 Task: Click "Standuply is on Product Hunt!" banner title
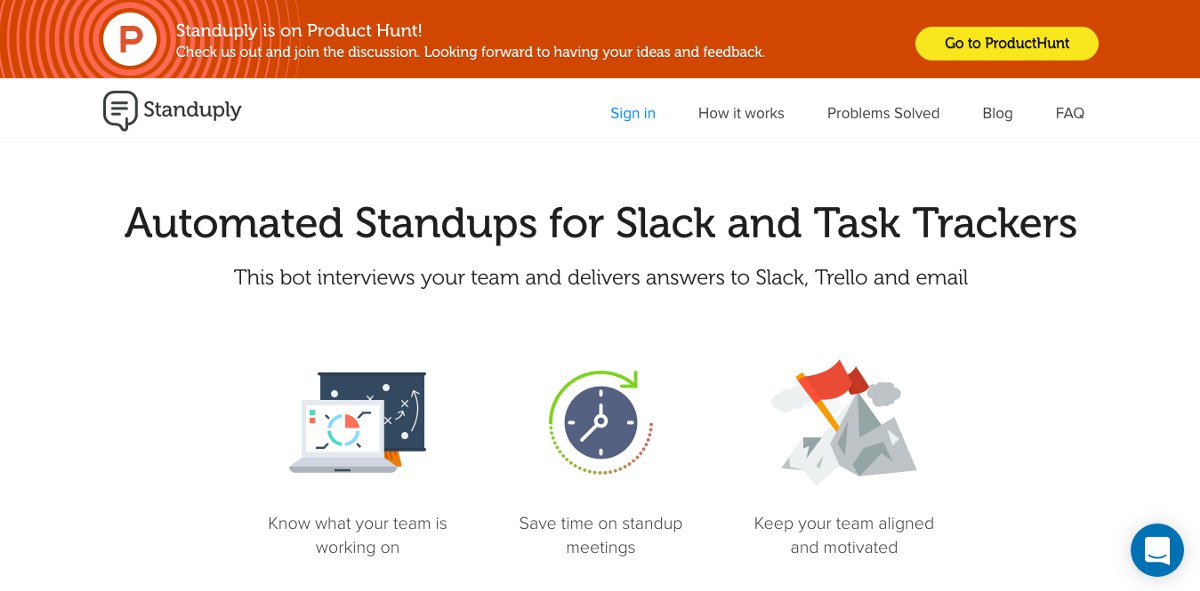299,31
